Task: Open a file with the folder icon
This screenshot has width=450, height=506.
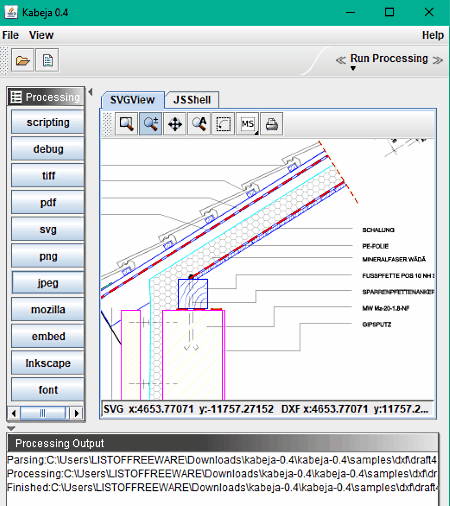Action: click(x=22, y=60)
